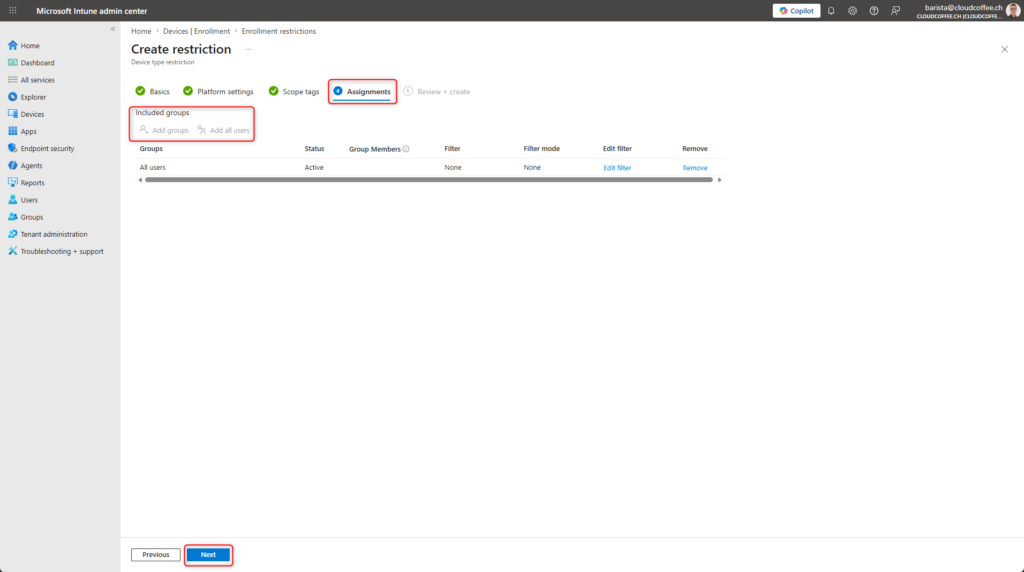Click the scrollbar right arrow

(720, 180)
